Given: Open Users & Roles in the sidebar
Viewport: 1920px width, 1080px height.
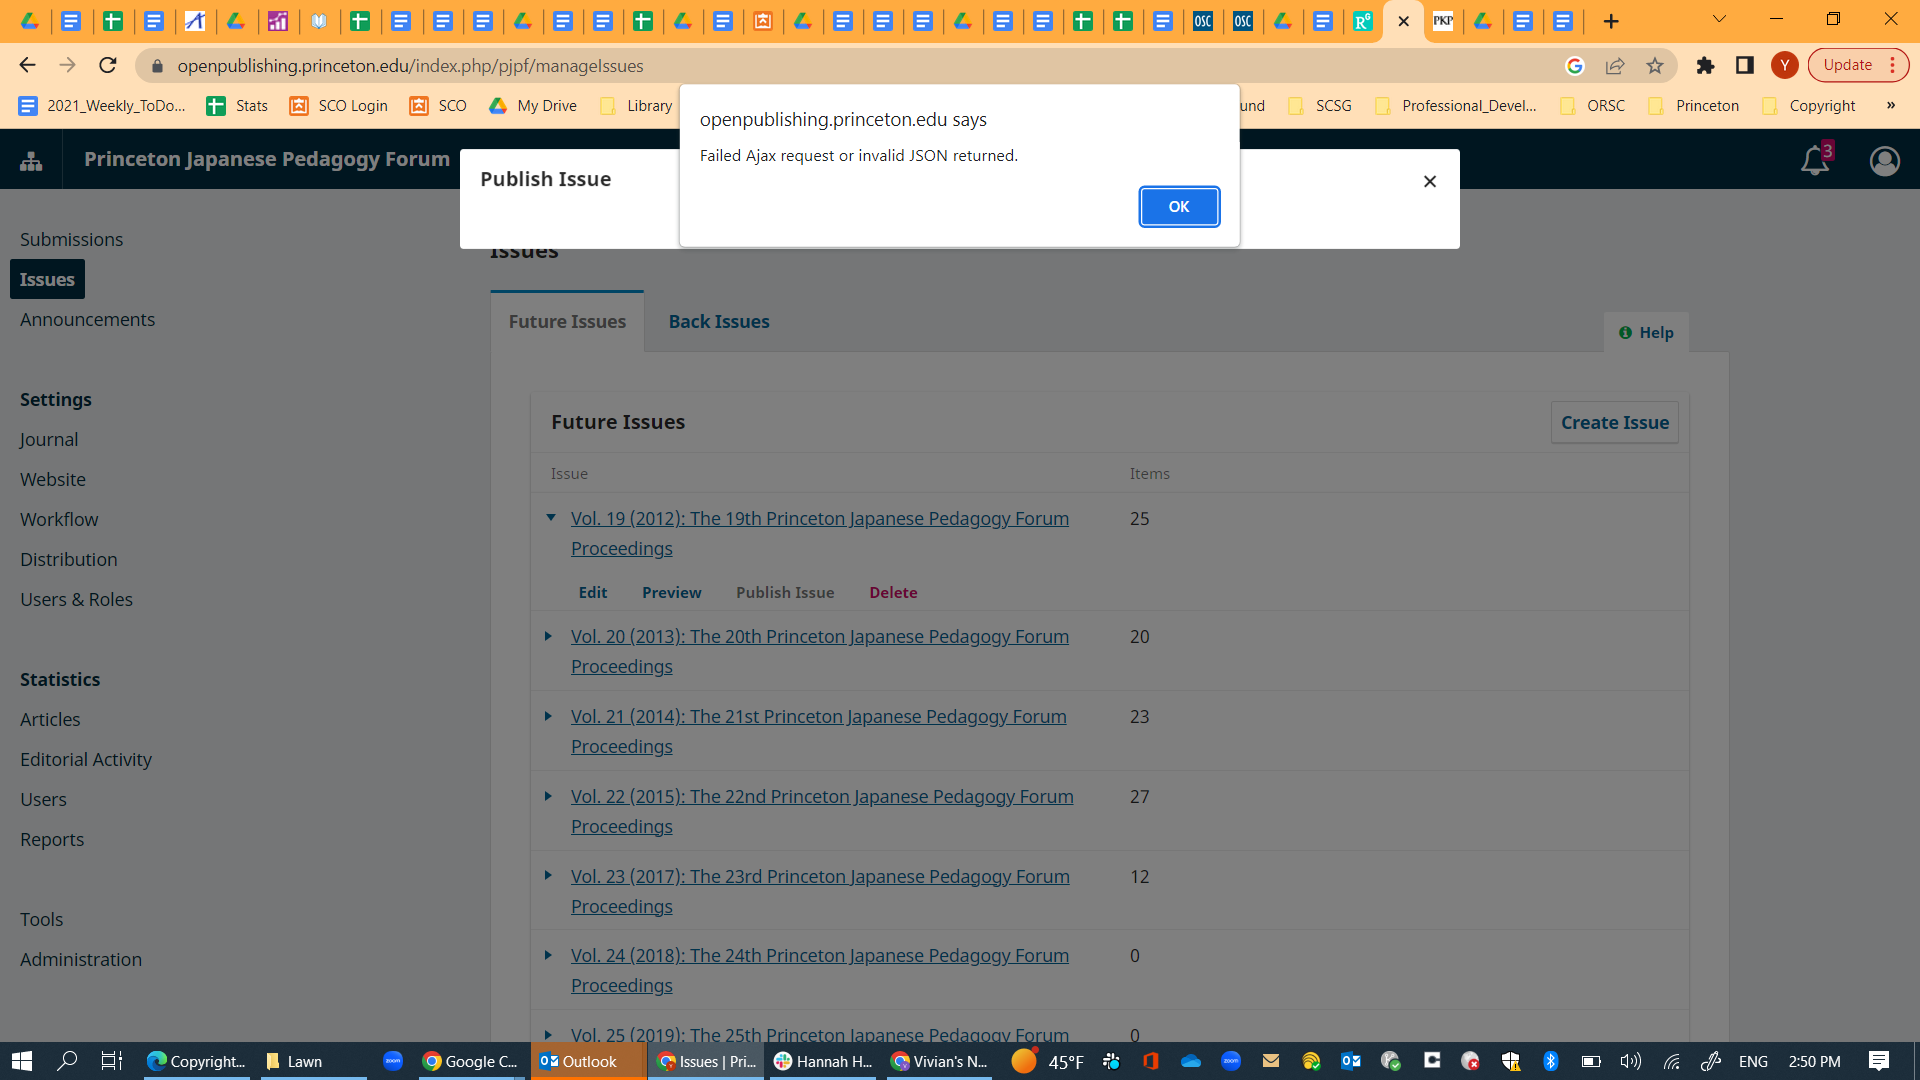Looking at the screenshot, I should (76, 599).
